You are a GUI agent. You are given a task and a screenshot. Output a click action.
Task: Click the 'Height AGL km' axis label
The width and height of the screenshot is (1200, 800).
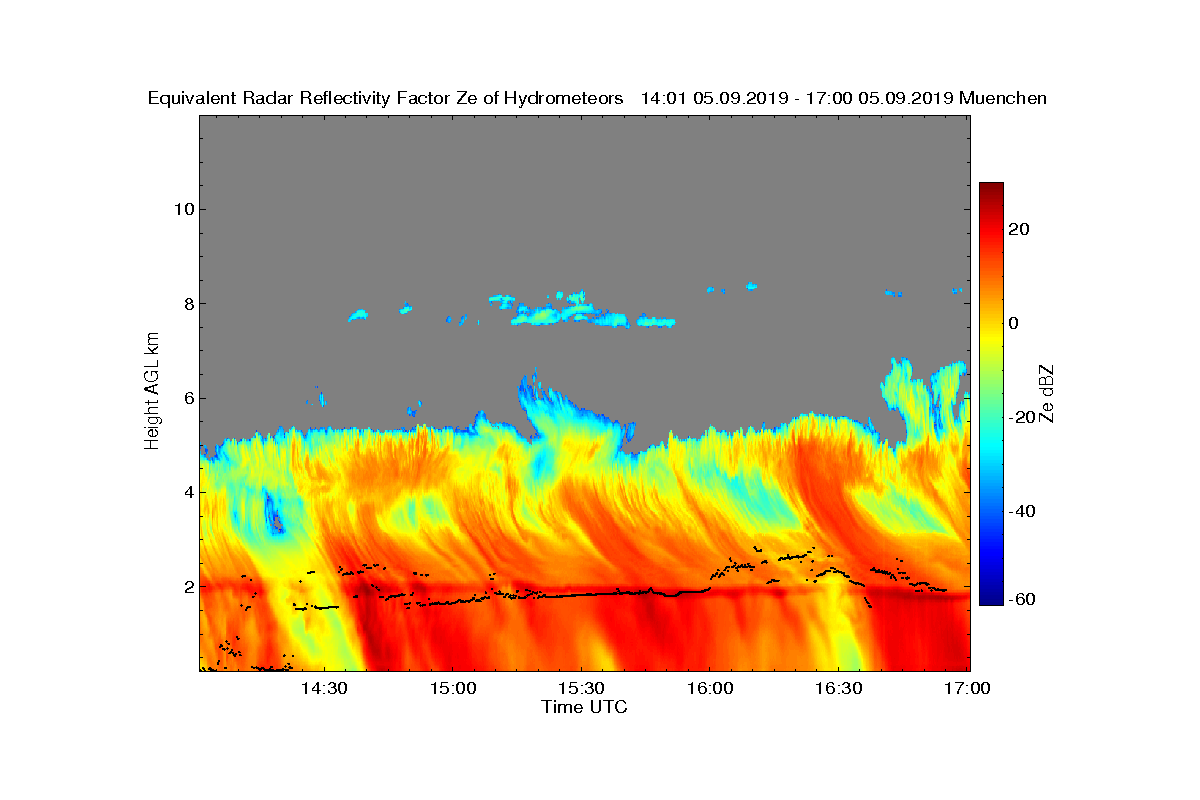(152, 392)
